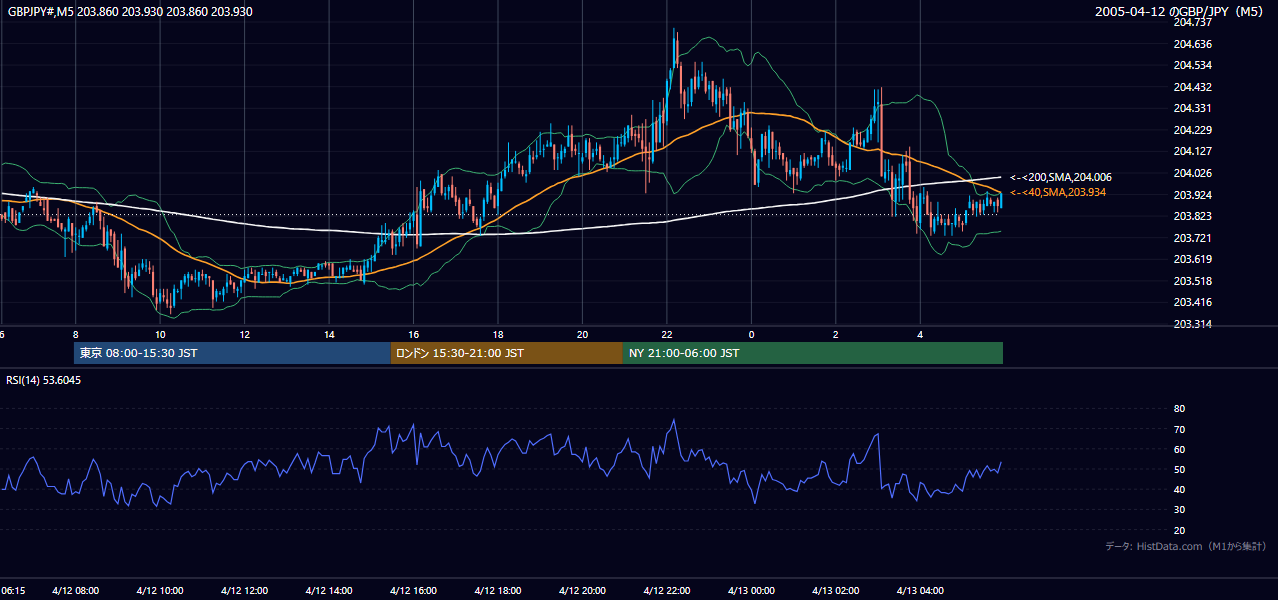Click the 4/13 04:00 bottom time label
This screenshot has height=600, width=1278.
(920, 591)
